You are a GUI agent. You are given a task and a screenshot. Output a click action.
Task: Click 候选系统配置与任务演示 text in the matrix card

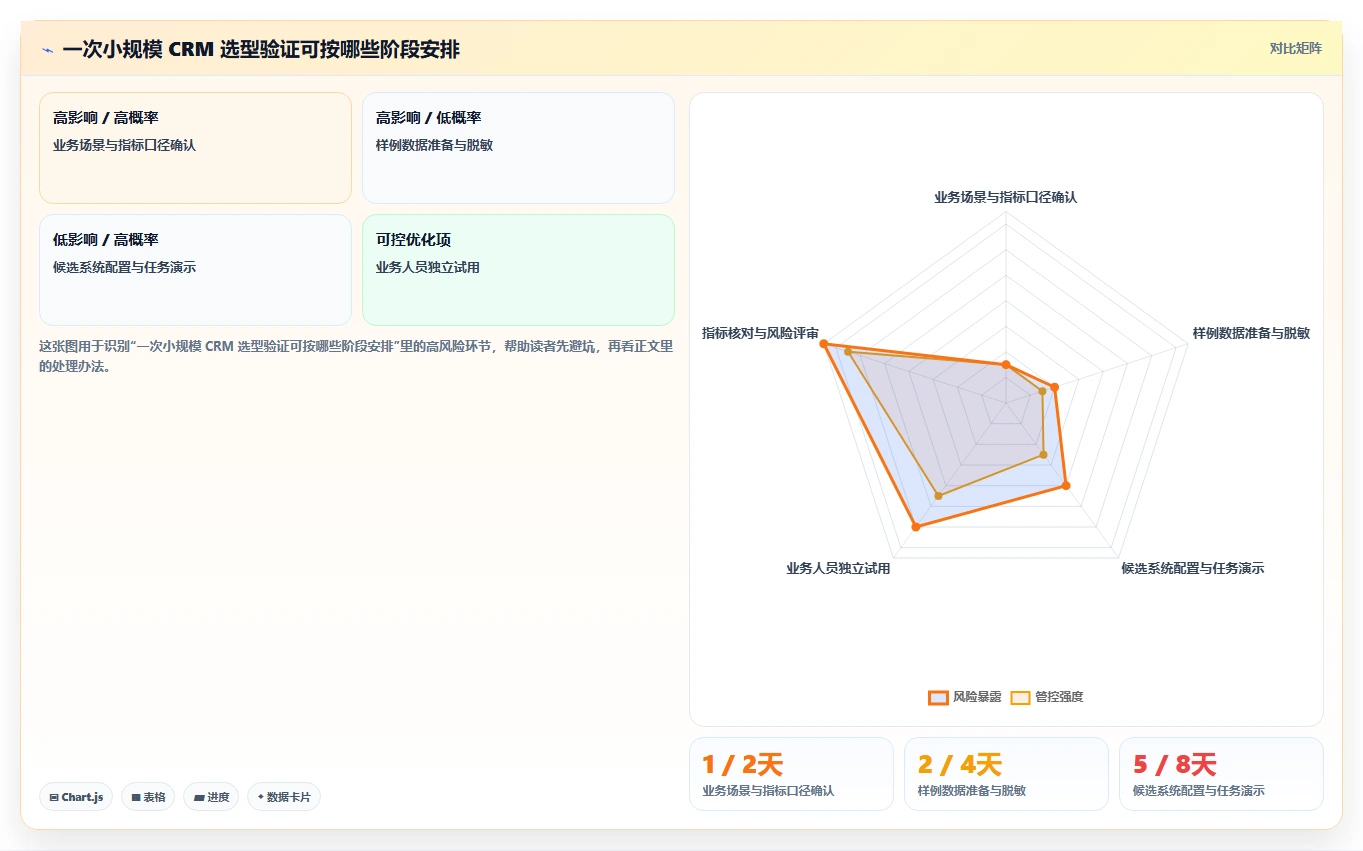(124, 268)
